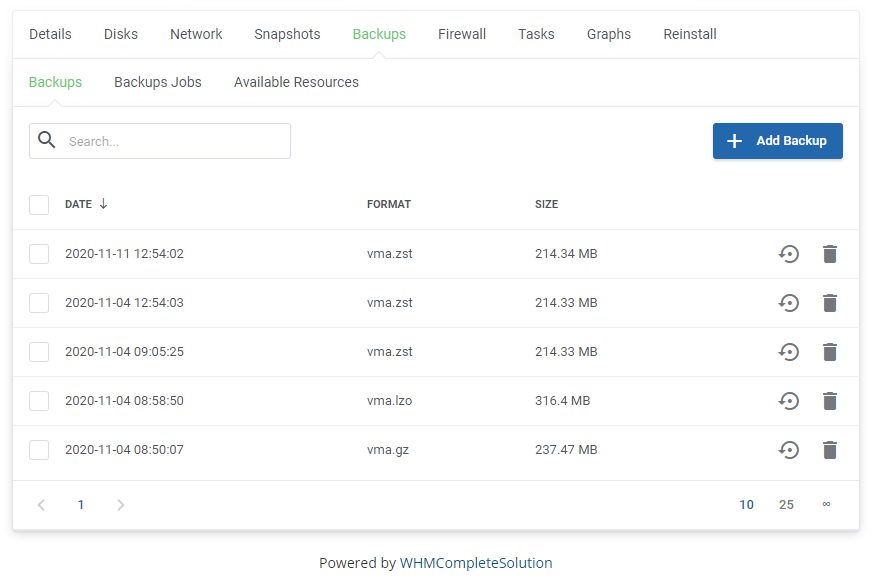This screenshot has width=874, height=580.
Task: Switch to the Tasks tab
Action: tap(536, 34)
